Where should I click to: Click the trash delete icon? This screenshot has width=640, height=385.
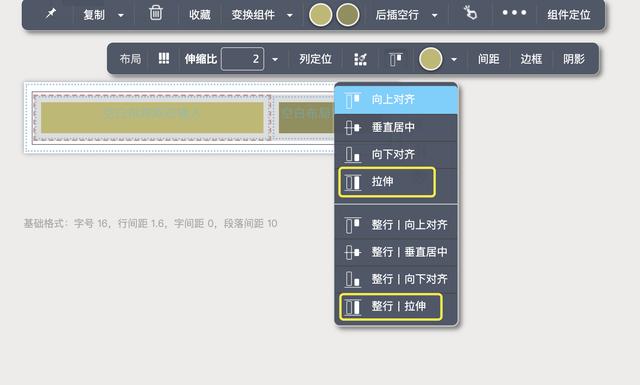[156, 13]
